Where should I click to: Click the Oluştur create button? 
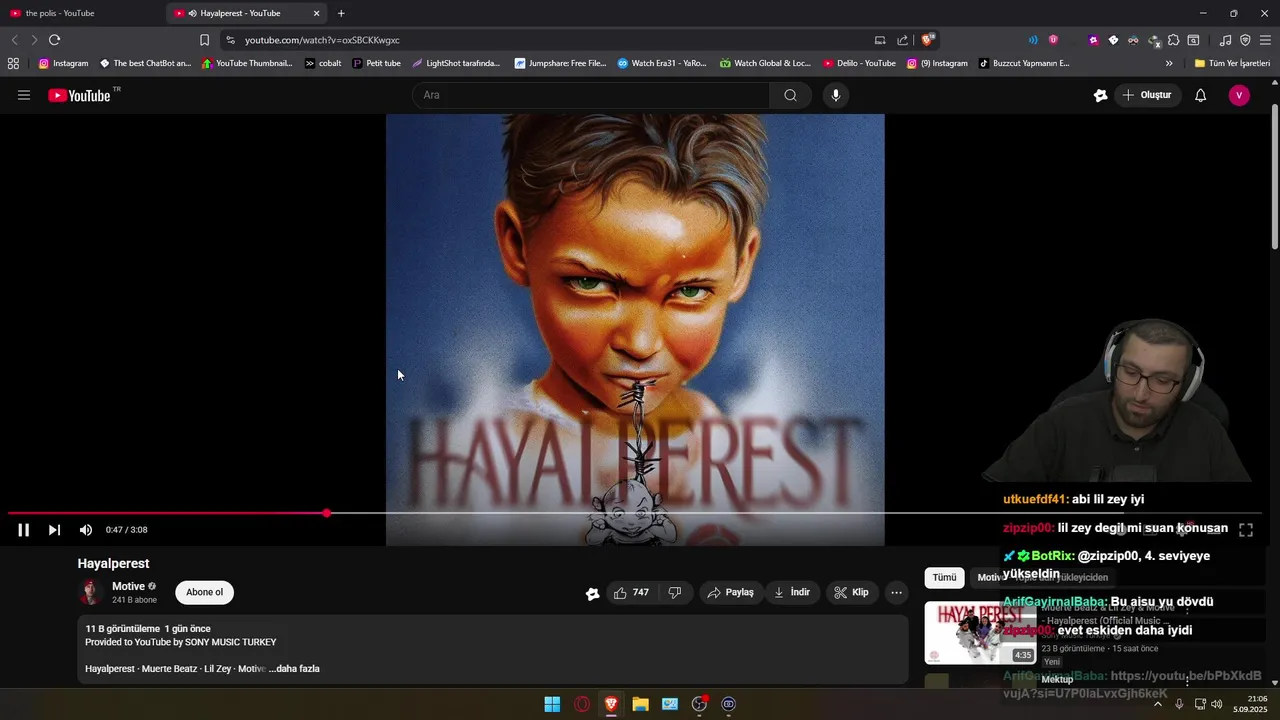[x=1147, y=95]
